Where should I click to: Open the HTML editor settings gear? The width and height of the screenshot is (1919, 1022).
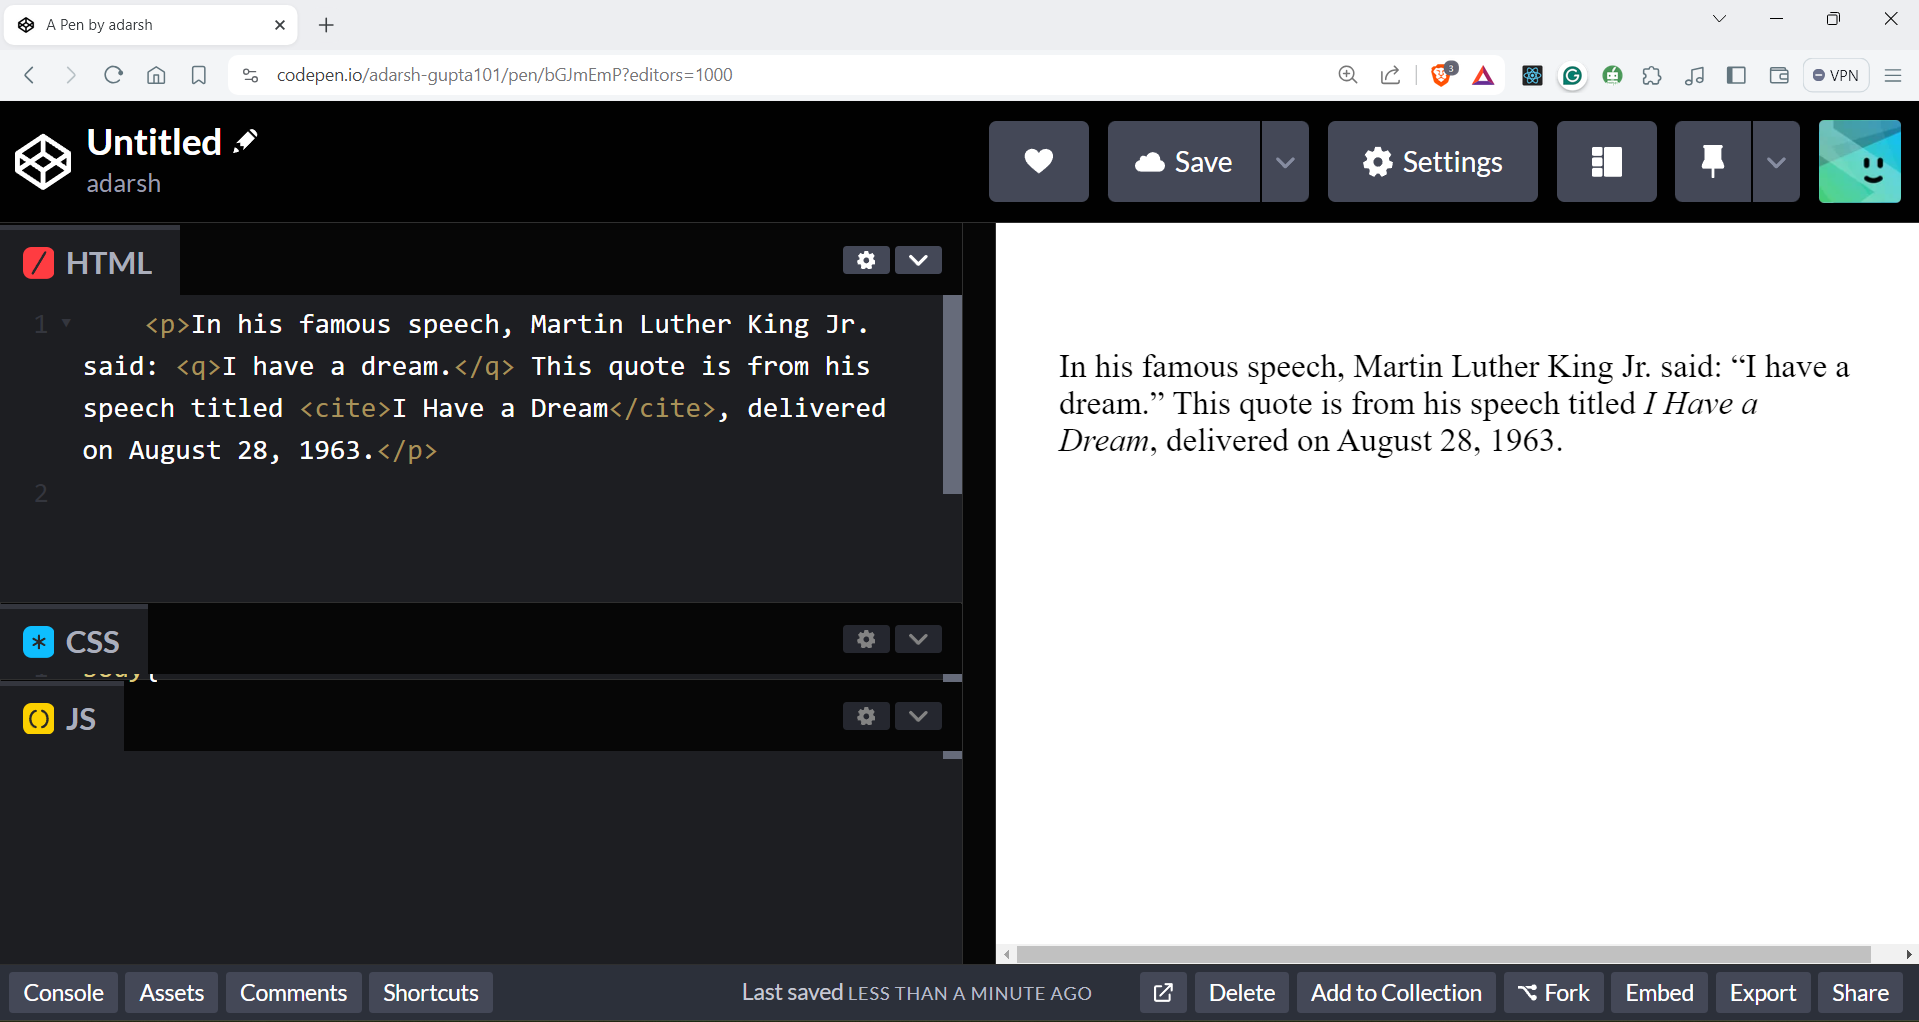point(866,260)
